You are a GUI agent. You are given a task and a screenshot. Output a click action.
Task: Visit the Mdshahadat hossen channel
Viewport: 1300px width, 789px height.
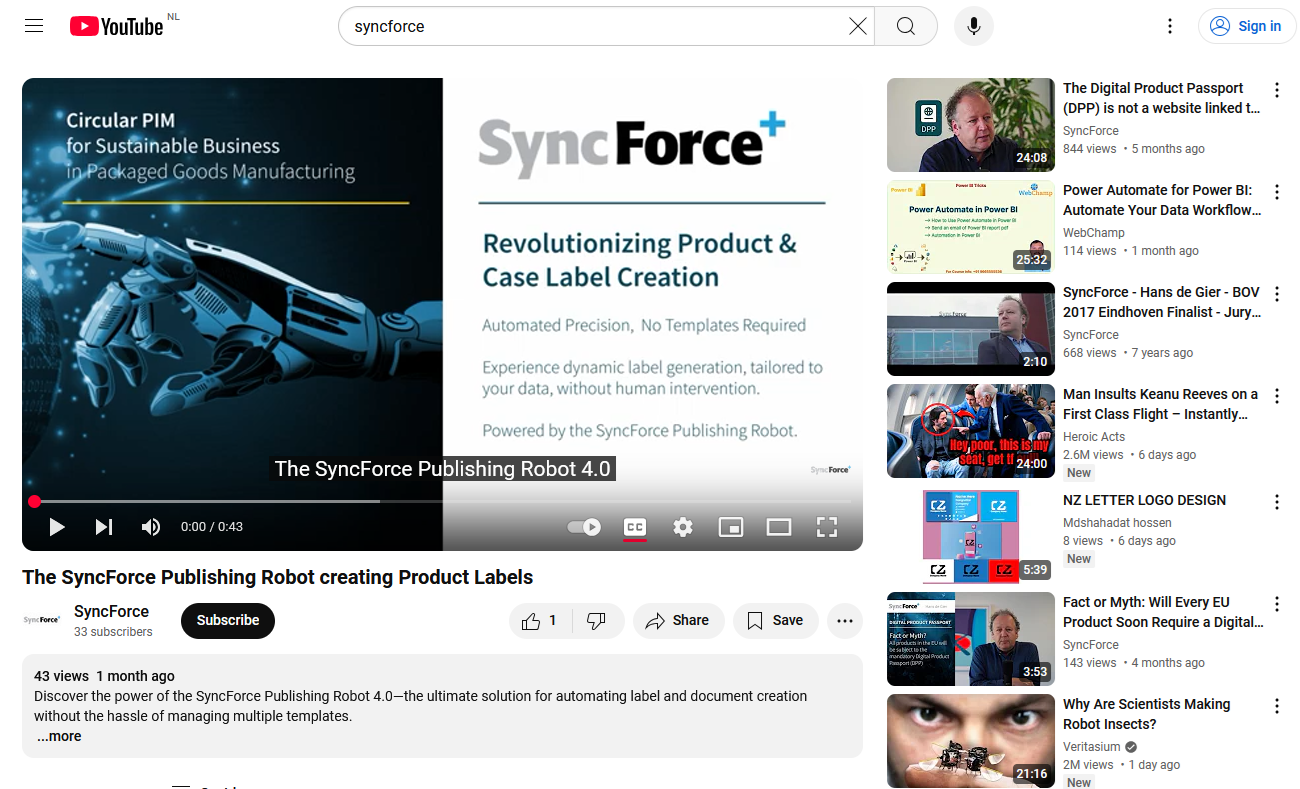pyautogui.click(x=1117, y=523)
